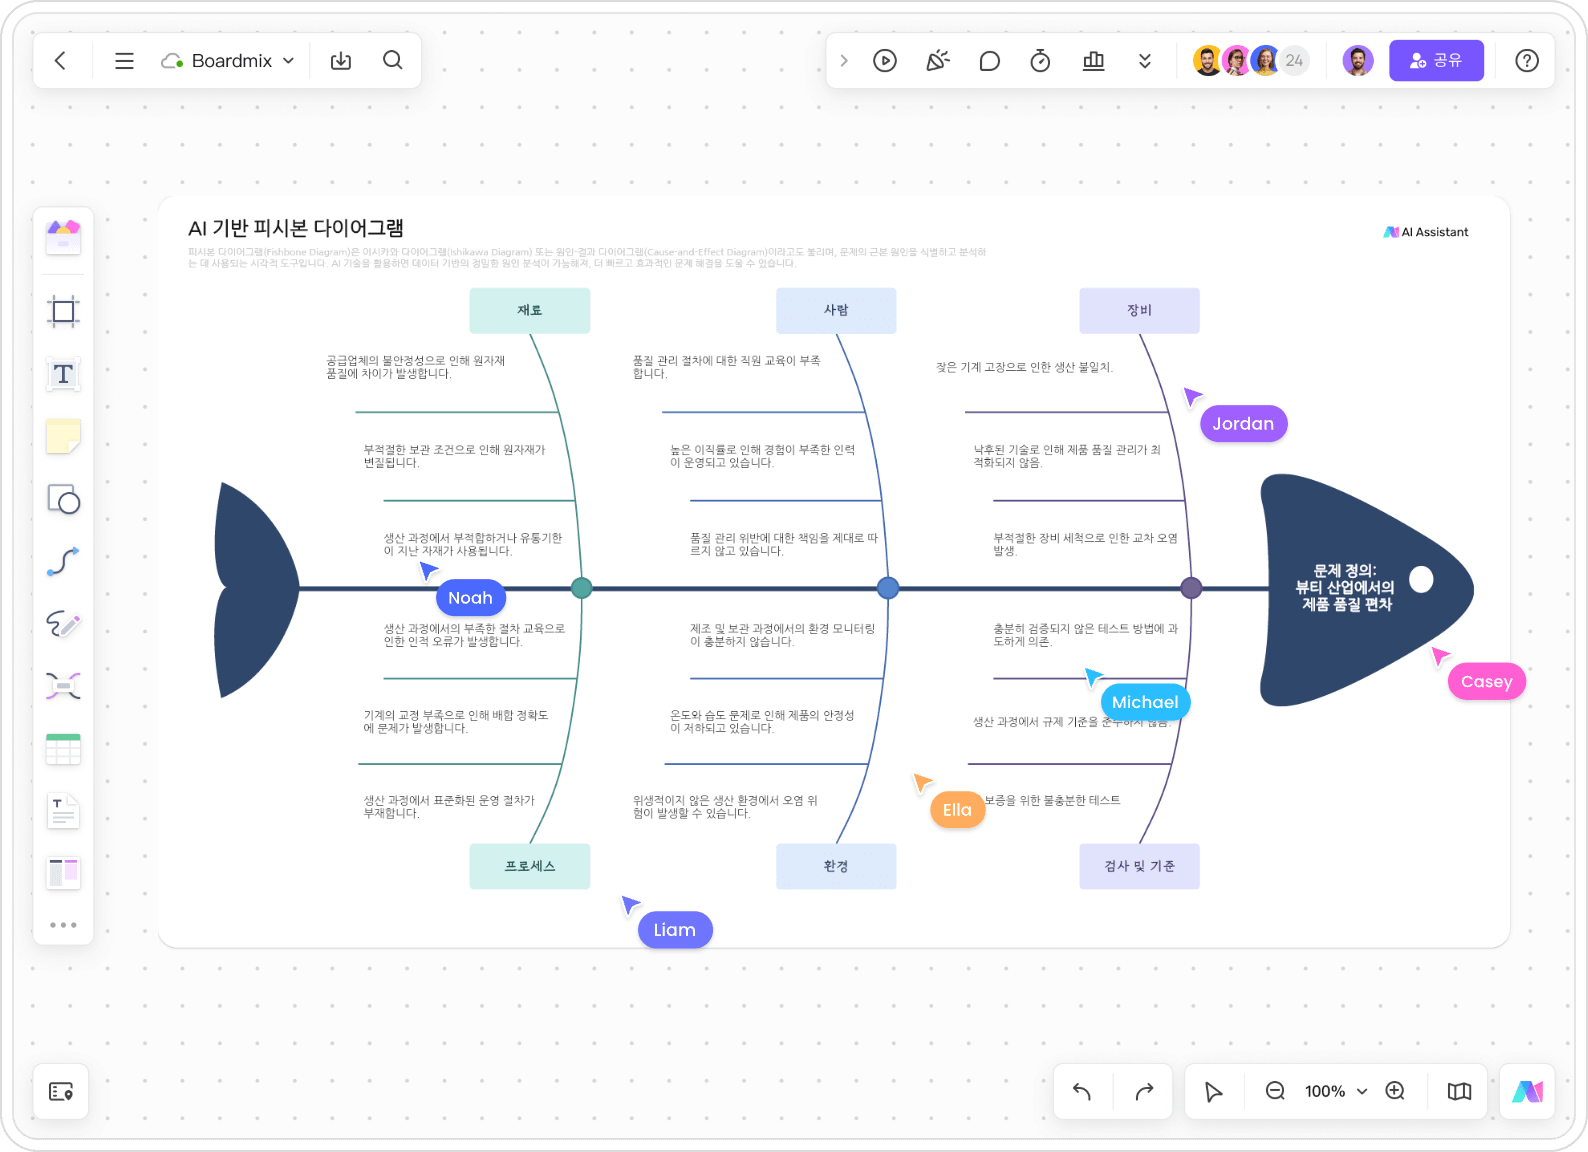Select the Document text card tool
Viewport: 1588px width, 1152px height.
click(x=63, y=812)
